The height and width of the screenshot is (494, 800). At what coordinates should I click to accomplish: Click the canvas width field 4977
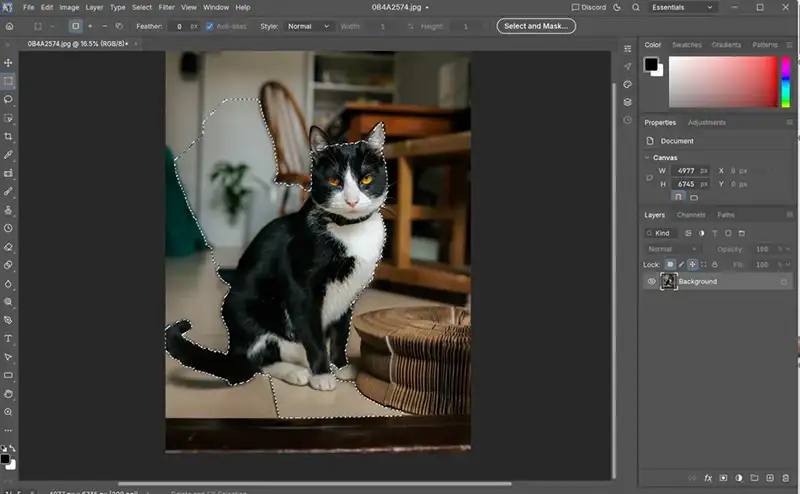click(x=690, y=171)
